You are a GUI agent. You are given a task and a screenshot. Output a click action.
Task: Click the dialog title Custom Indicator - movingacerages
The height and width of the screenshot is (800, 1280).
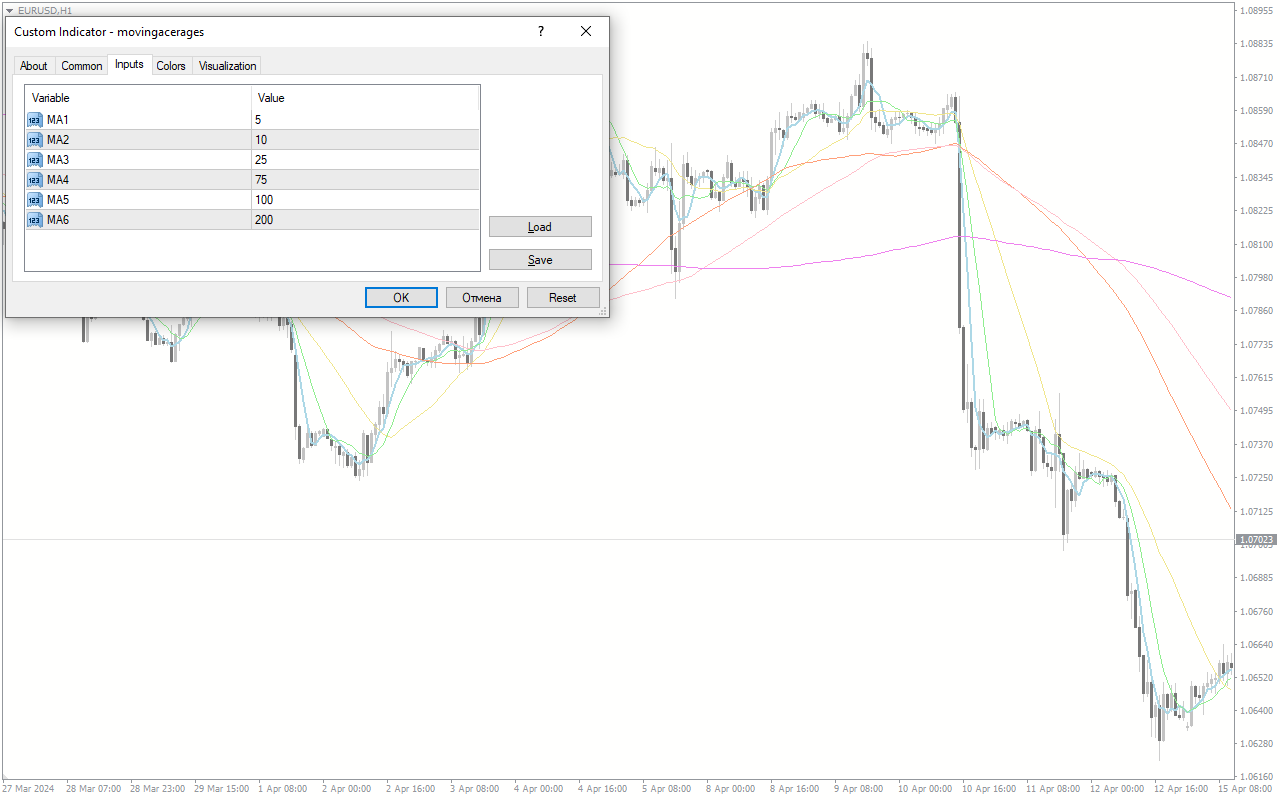(109, 32)
